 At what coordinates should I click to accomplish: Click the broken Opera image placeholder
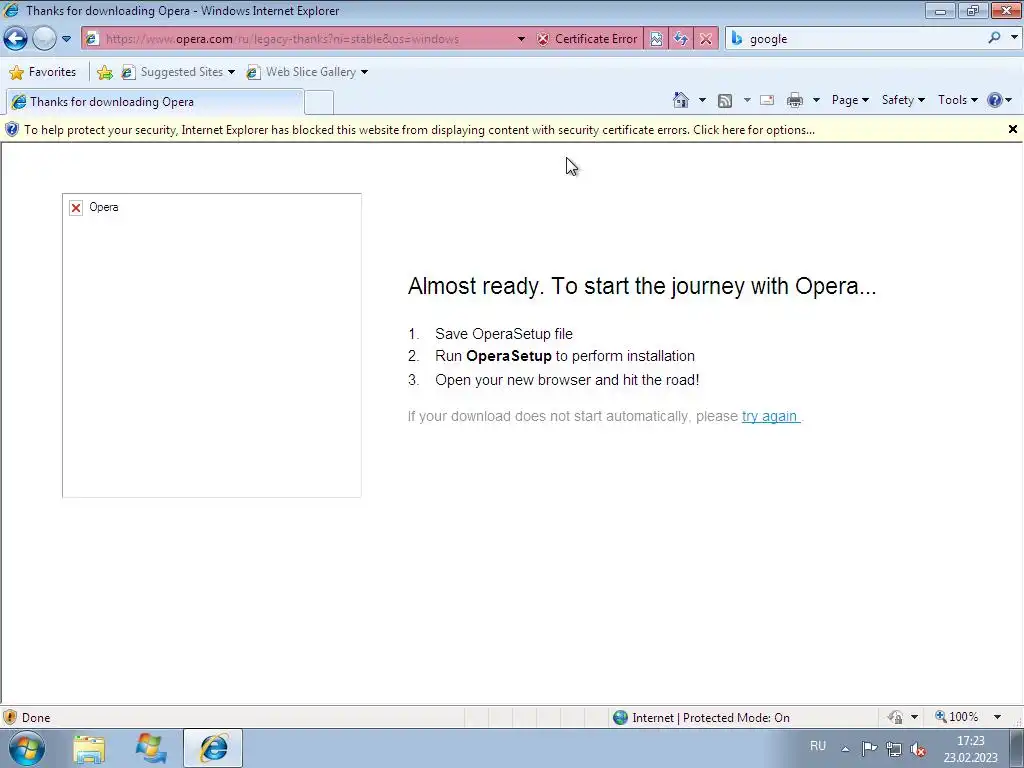[x=212, y=345]
